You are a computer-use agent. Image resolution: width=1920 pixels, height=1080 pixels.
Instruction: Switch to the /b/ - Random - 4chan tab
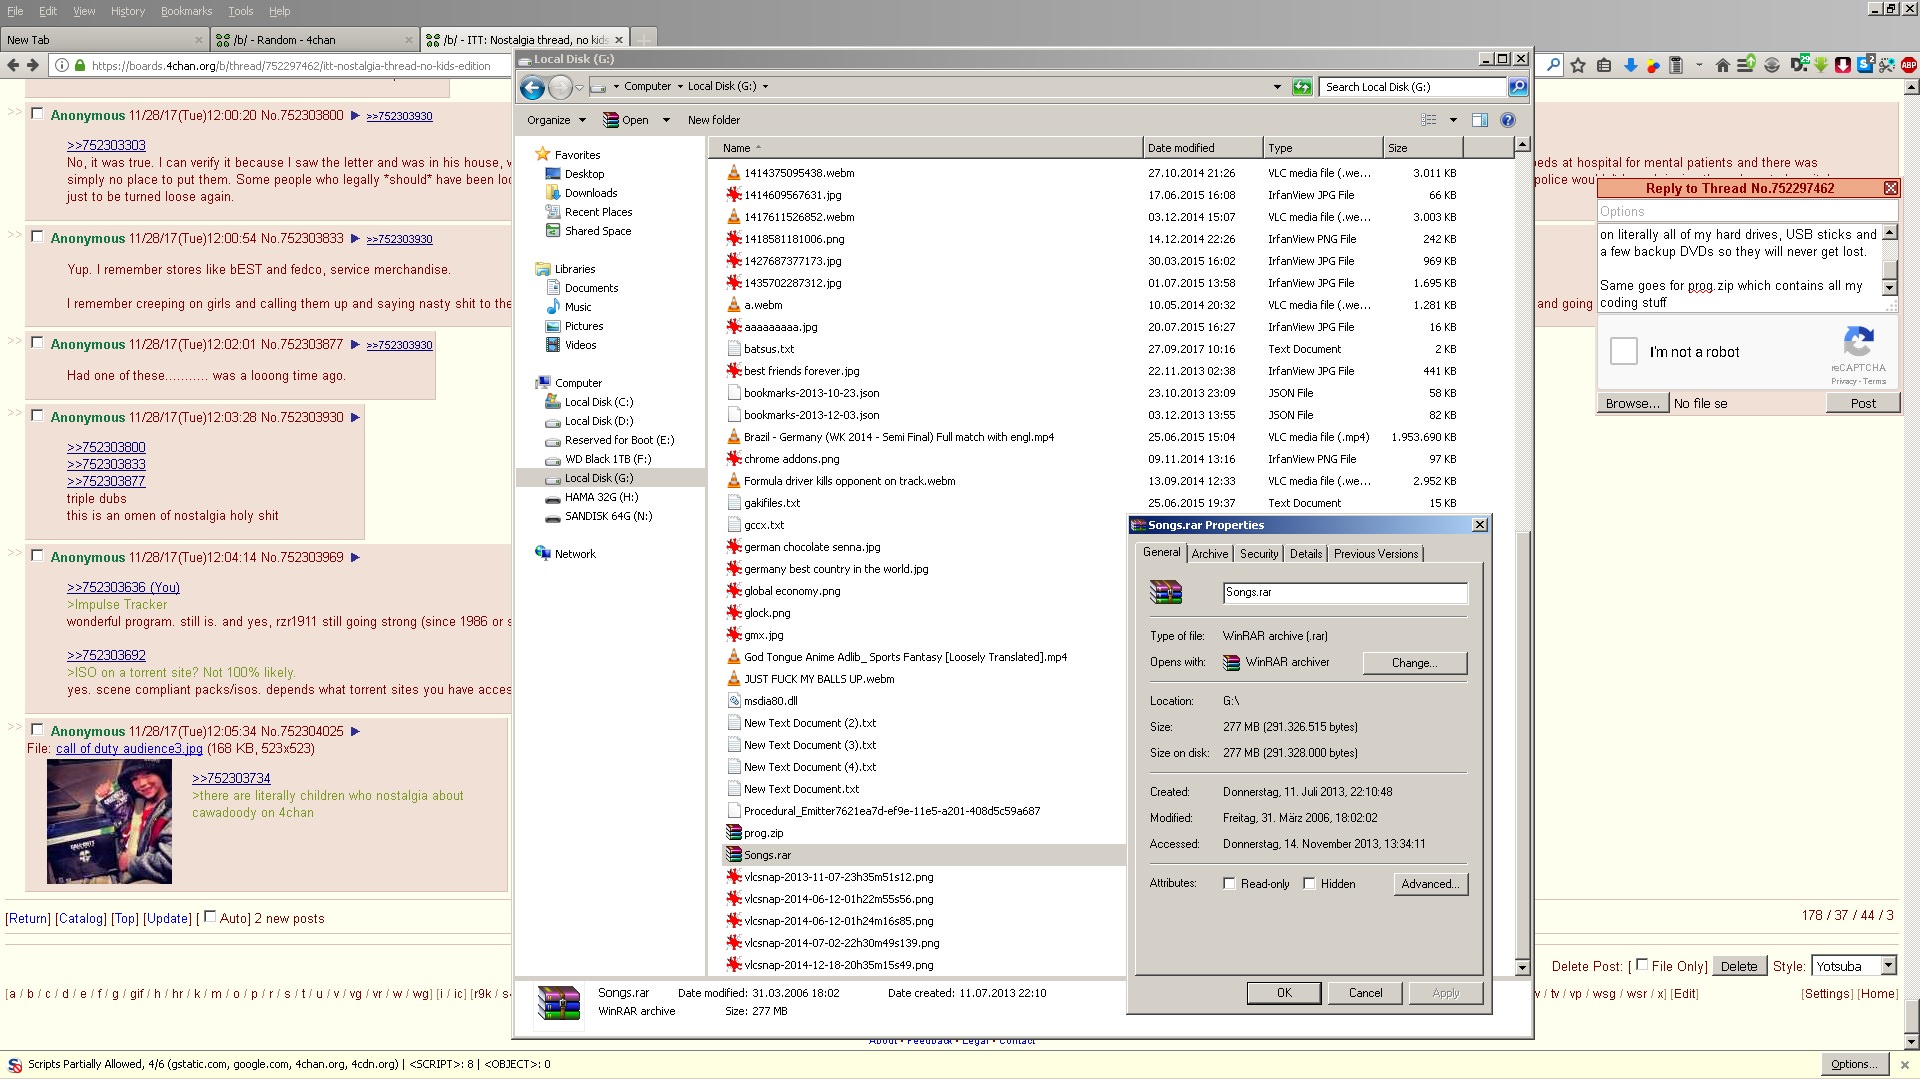click(x=314, y=40)
